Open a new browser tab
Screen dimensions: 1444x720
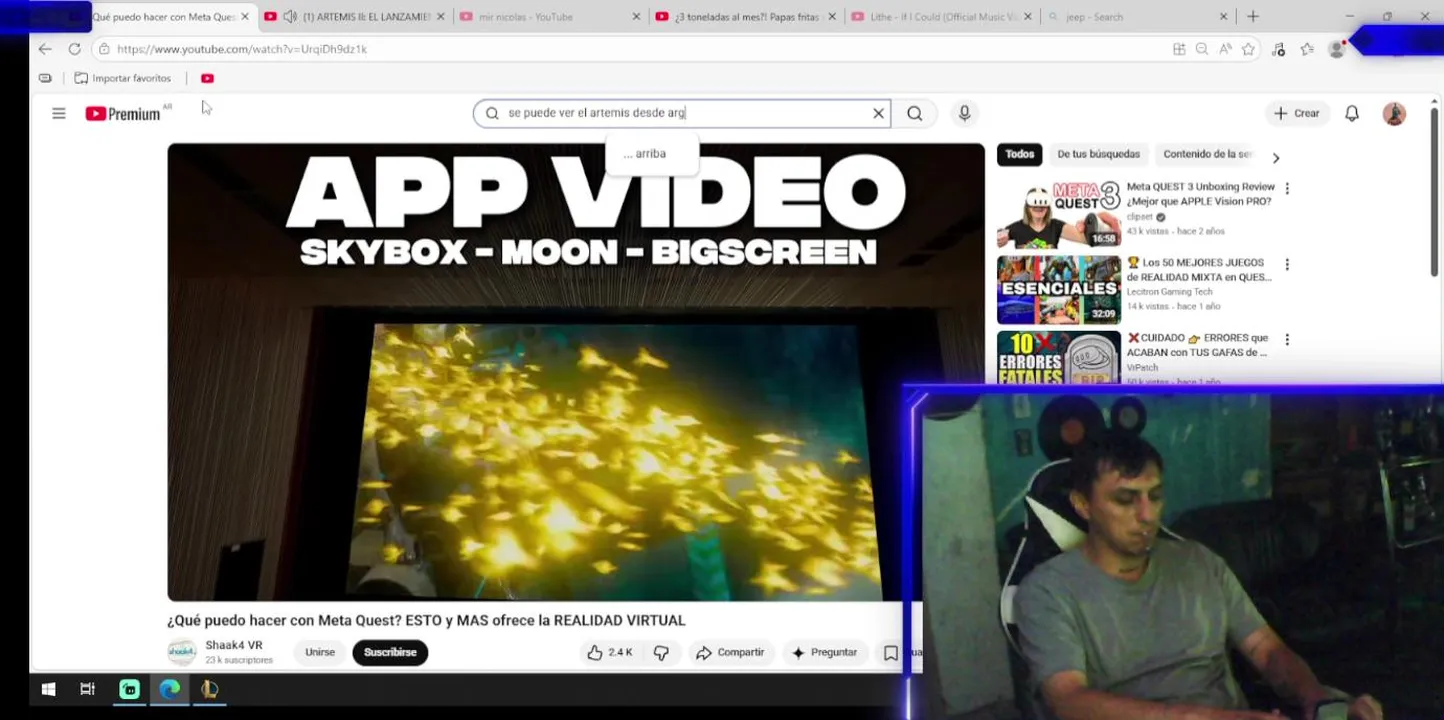tap(1253, 17)
